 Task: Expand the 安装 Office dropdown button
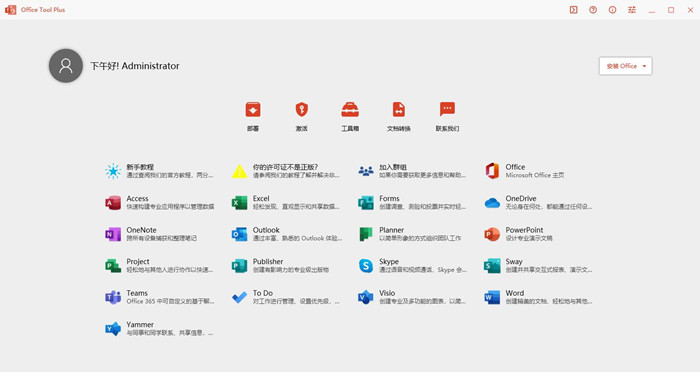click(625, 66)
